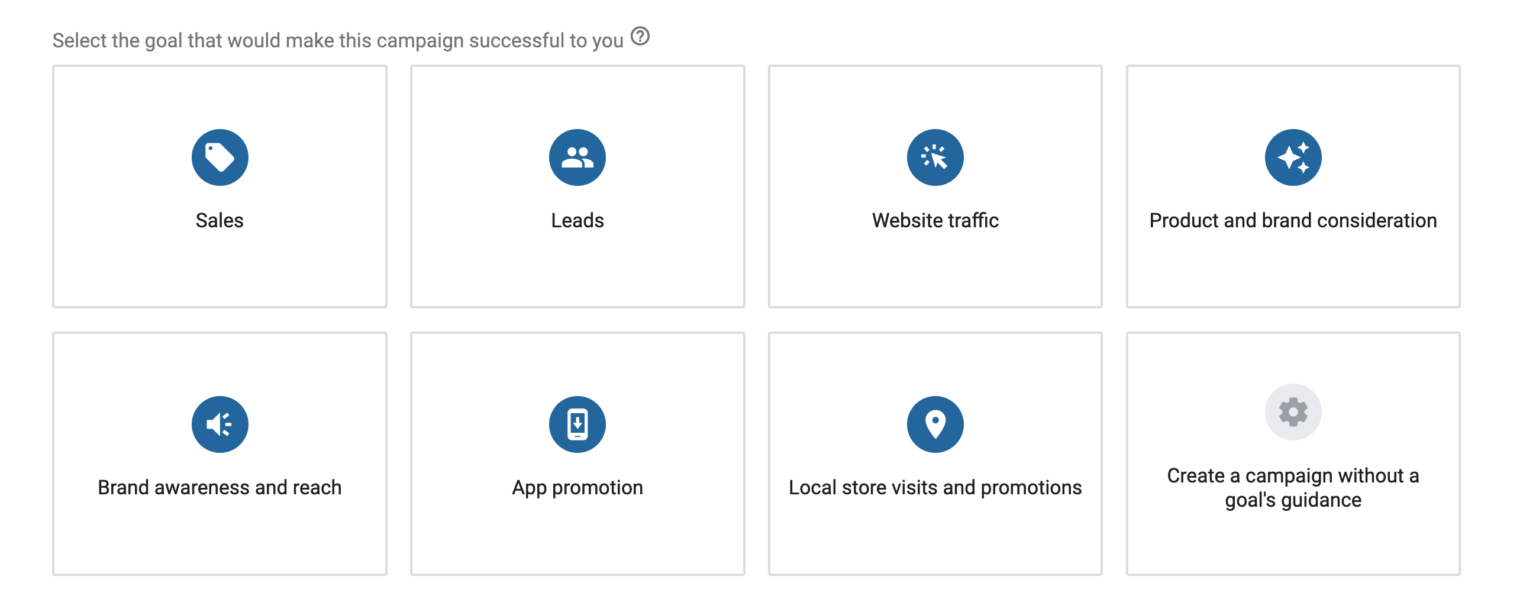Select the Brand awareness megaphone icon
This screenshot has height=605, width=1536.
(x=219, y=423)
